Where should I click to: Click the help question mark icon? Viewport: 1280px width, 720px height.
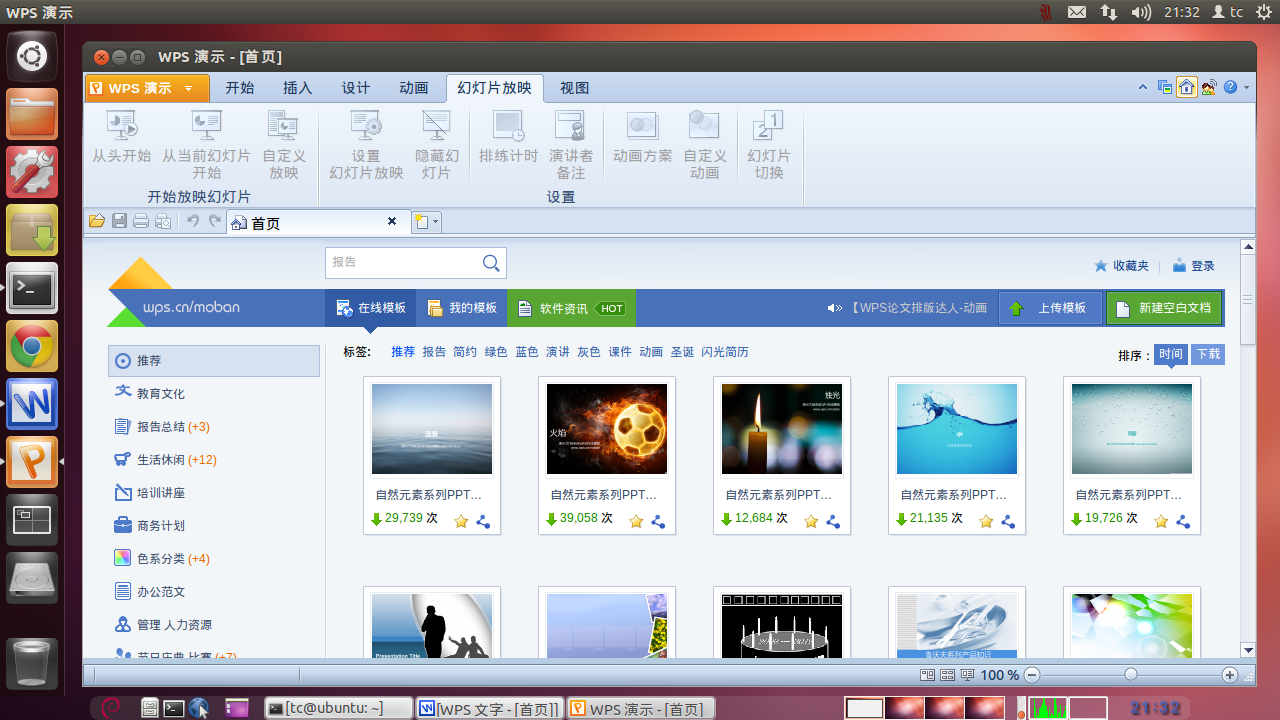(x=1231, y=87)
